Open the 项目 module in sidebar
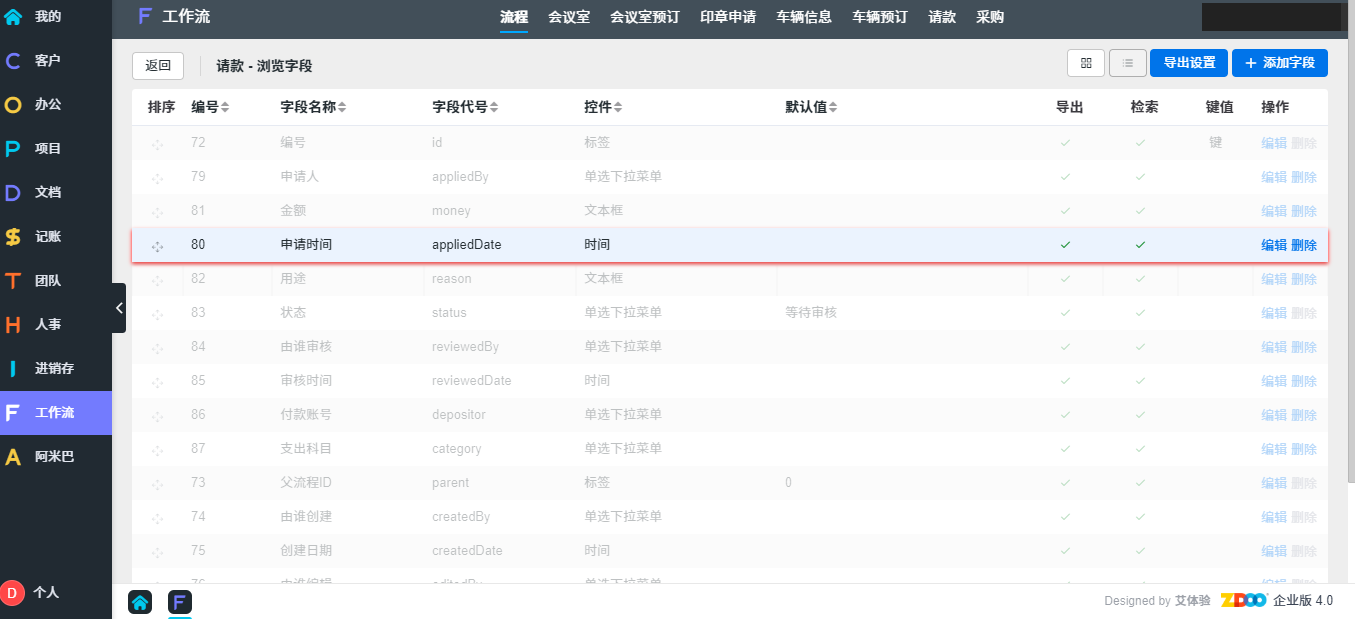Image resolution: width=1355 pixels, height=619 pixels. (x=56, y=148)
